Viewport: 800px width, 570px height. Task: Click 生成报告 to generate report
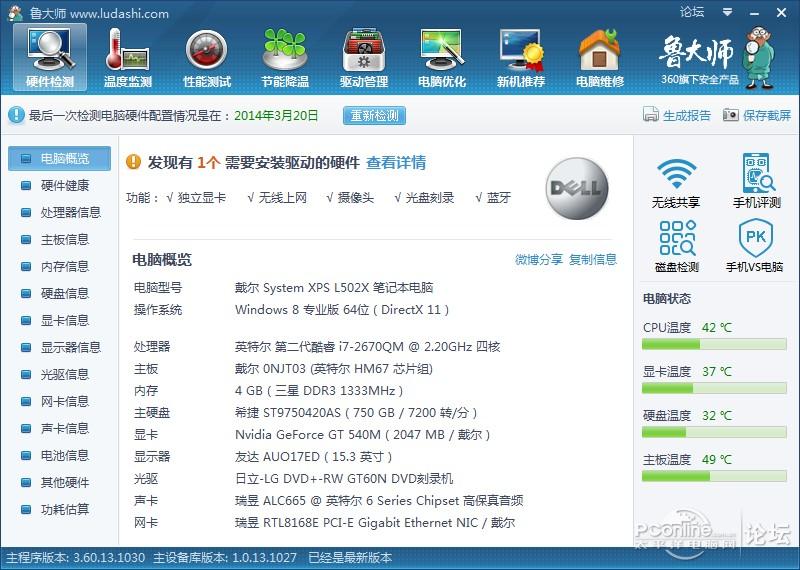[x=677, y=115]
